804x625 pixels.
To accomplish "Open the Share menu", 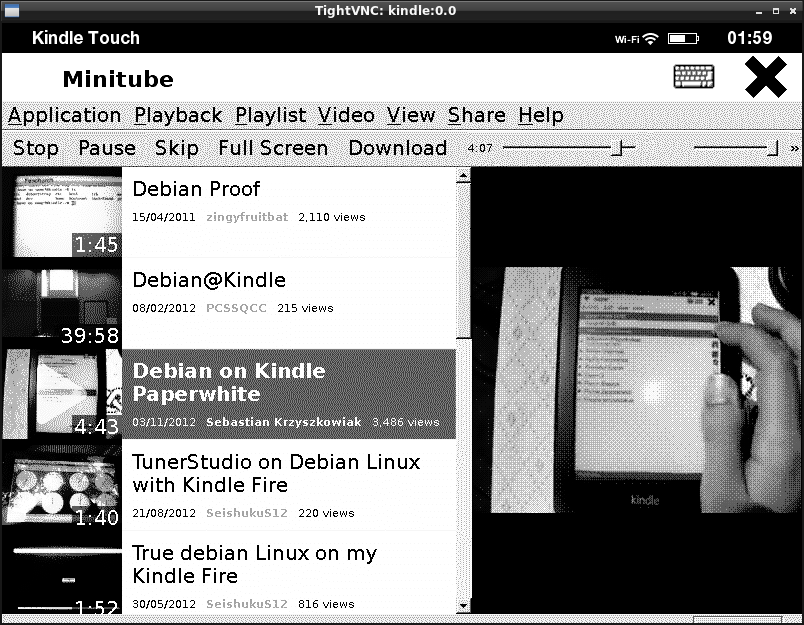I will point(476,115).
